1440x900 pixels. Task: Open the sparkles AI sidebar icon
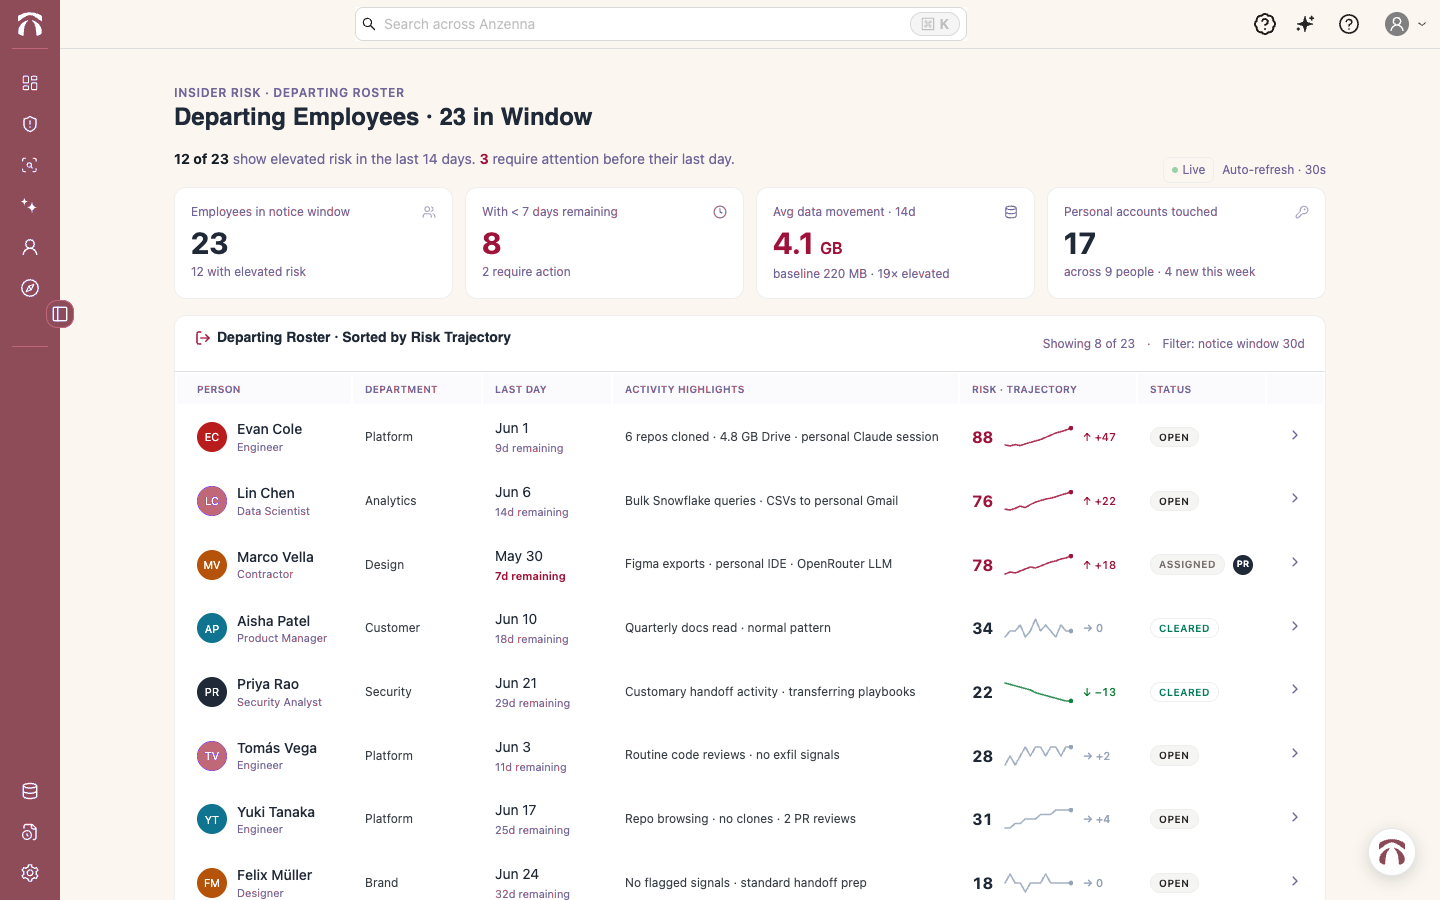(30, 206)
